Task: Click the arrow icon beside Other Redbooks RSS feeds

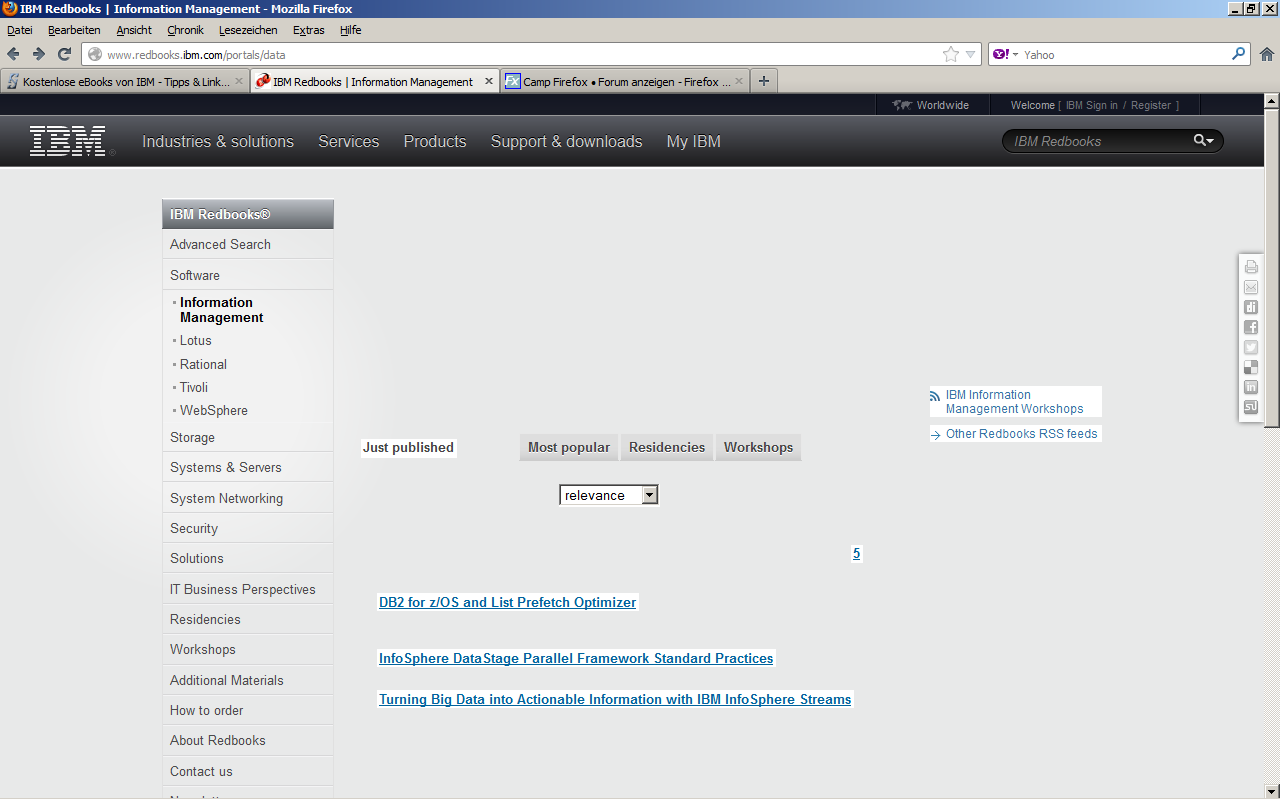Action: tap(935, 435)
